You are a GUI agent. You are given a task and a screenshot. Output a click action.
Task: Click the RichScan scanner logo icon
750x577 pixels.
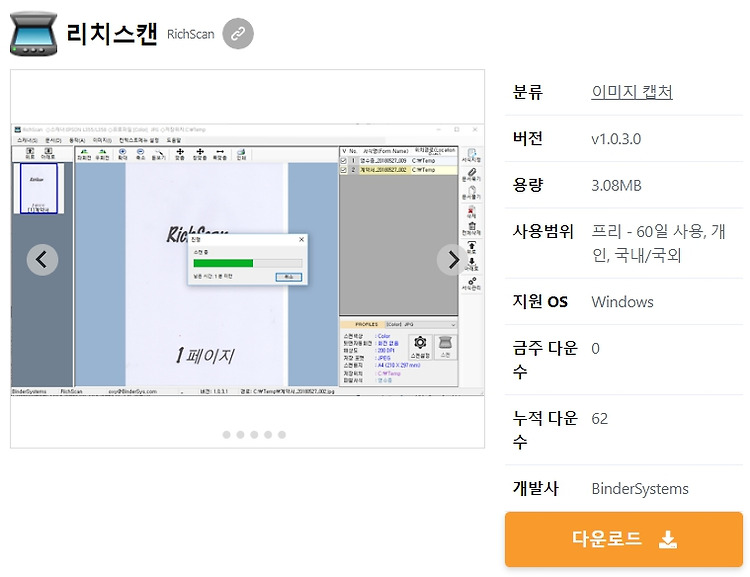33,33
